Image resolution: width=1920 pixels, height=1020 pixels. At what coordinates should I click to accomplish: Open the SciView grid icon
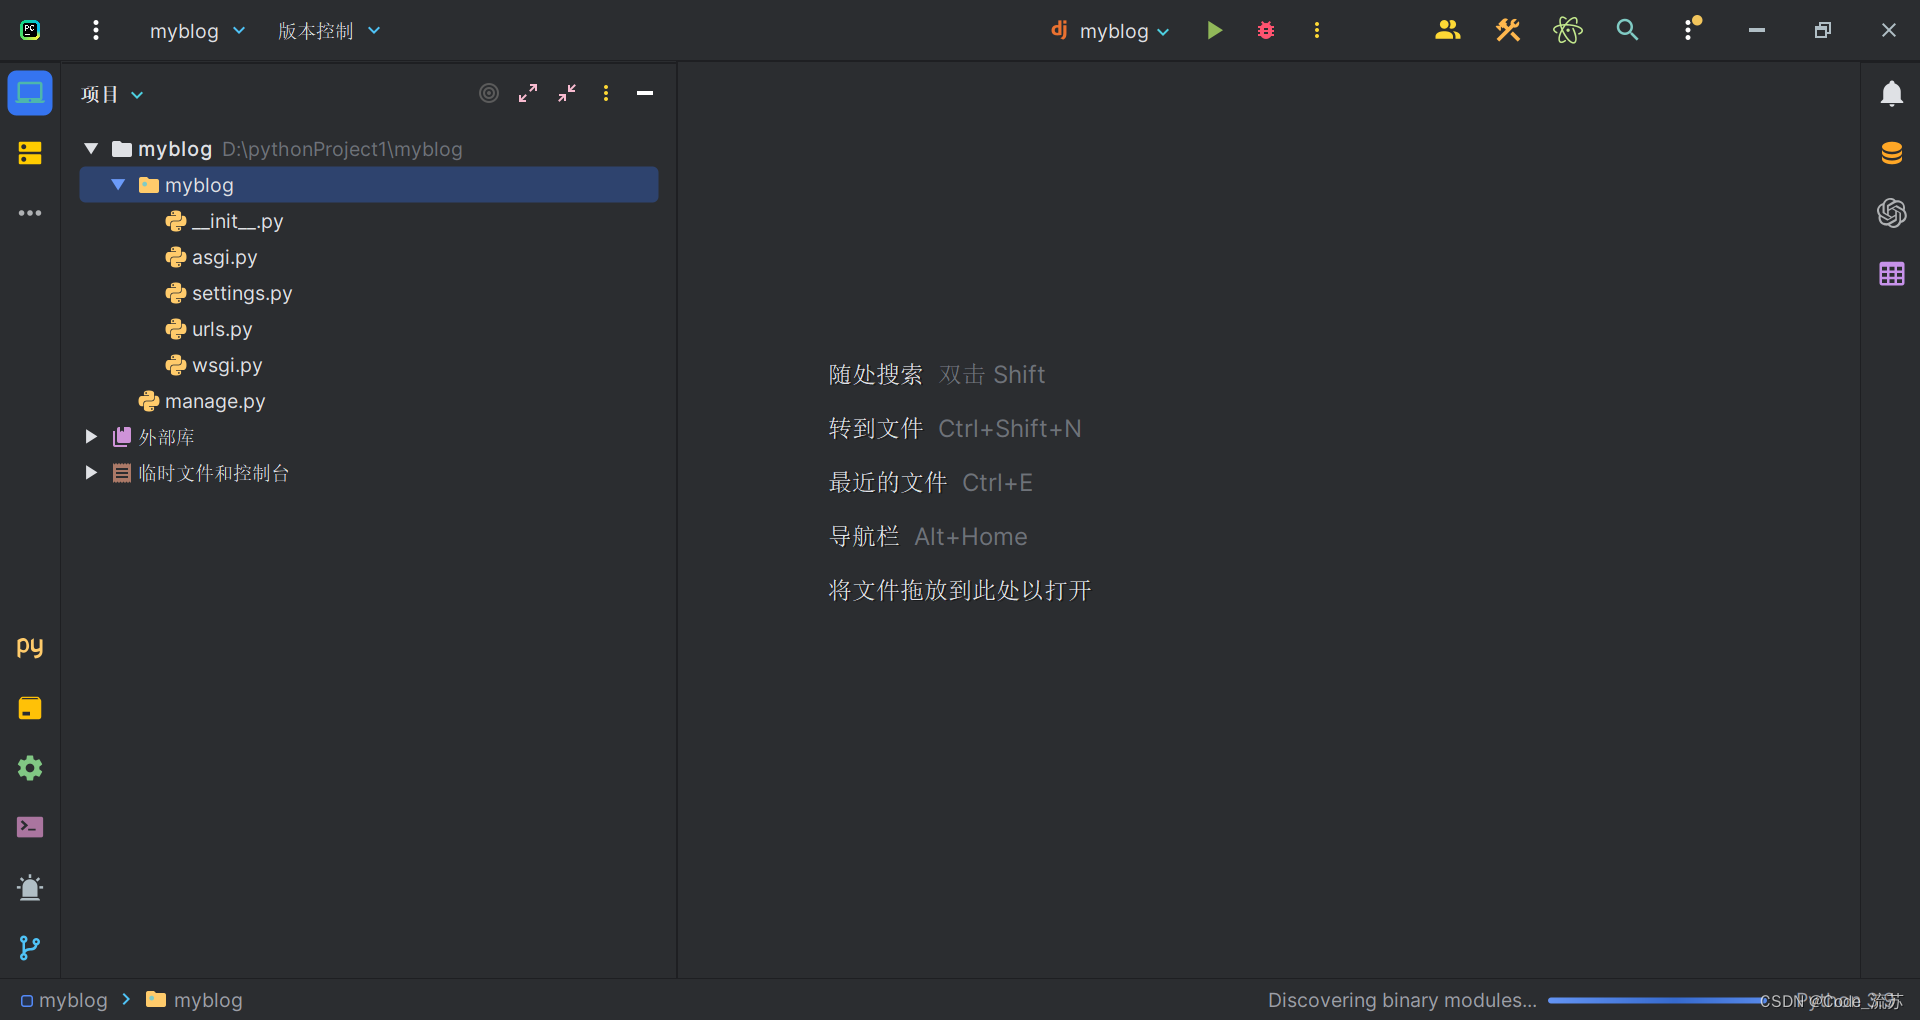1891,273
